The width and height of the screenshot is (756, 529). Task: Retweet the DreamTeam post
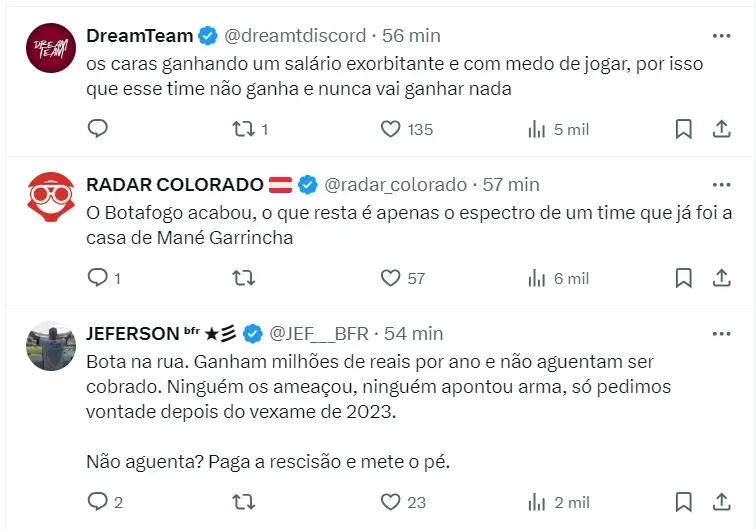coord(244,129)
